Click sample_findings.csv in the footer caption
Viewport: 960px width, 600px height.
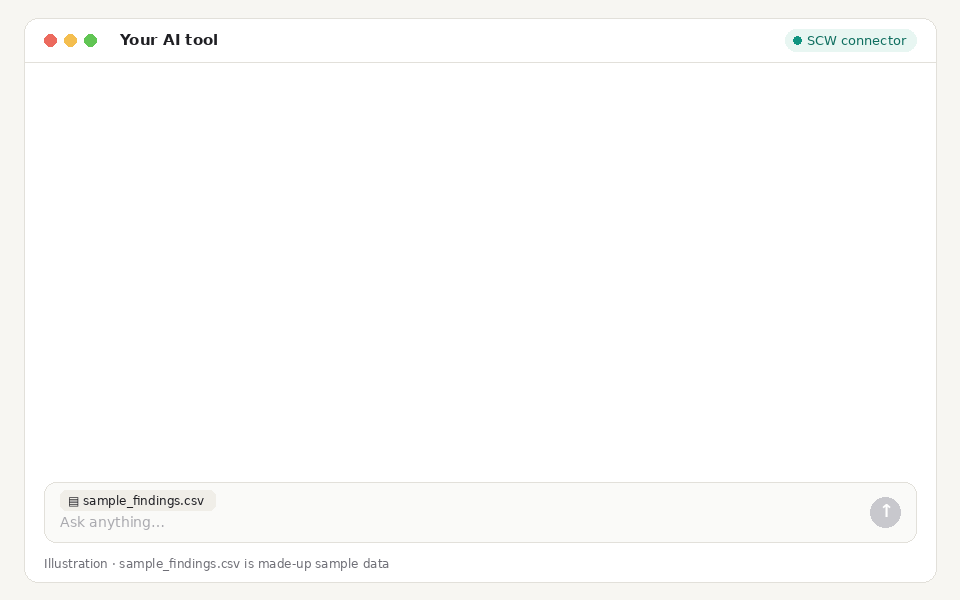point(179,564)
